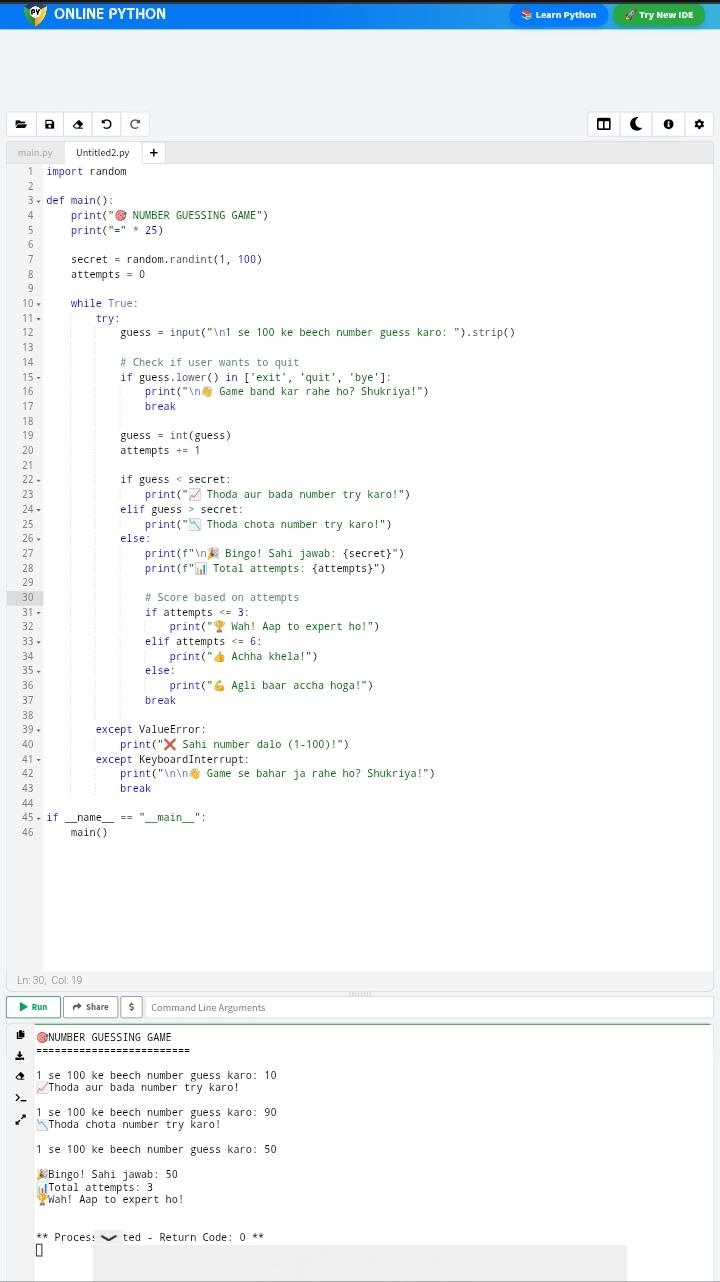Click the panel divider handle above the console
The image size is (720, 1282).
[360, 993]
